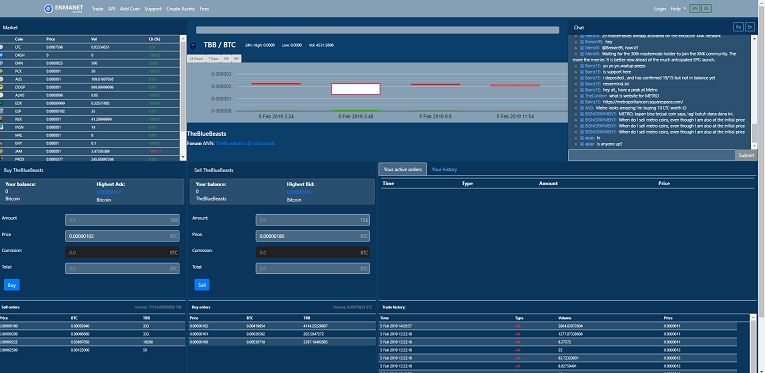
Task: Set the chart range to 6M
Action: [236, 59]
